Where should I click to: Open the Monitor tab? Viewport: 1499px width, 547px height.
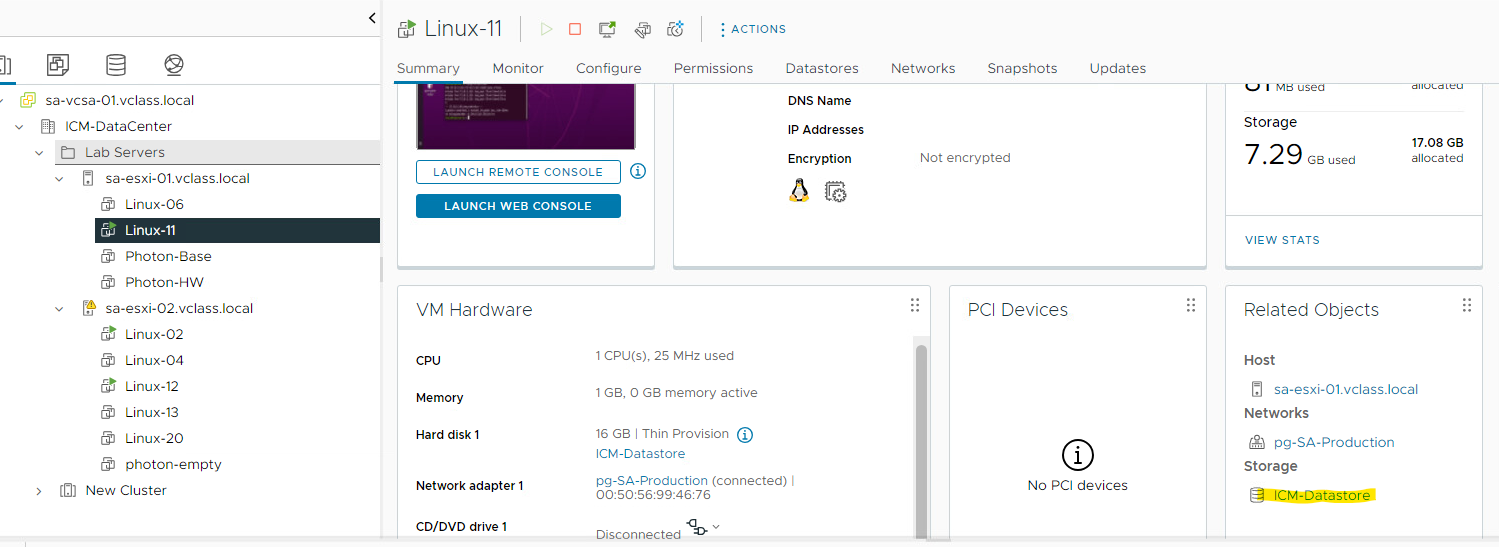pos(518,68)
